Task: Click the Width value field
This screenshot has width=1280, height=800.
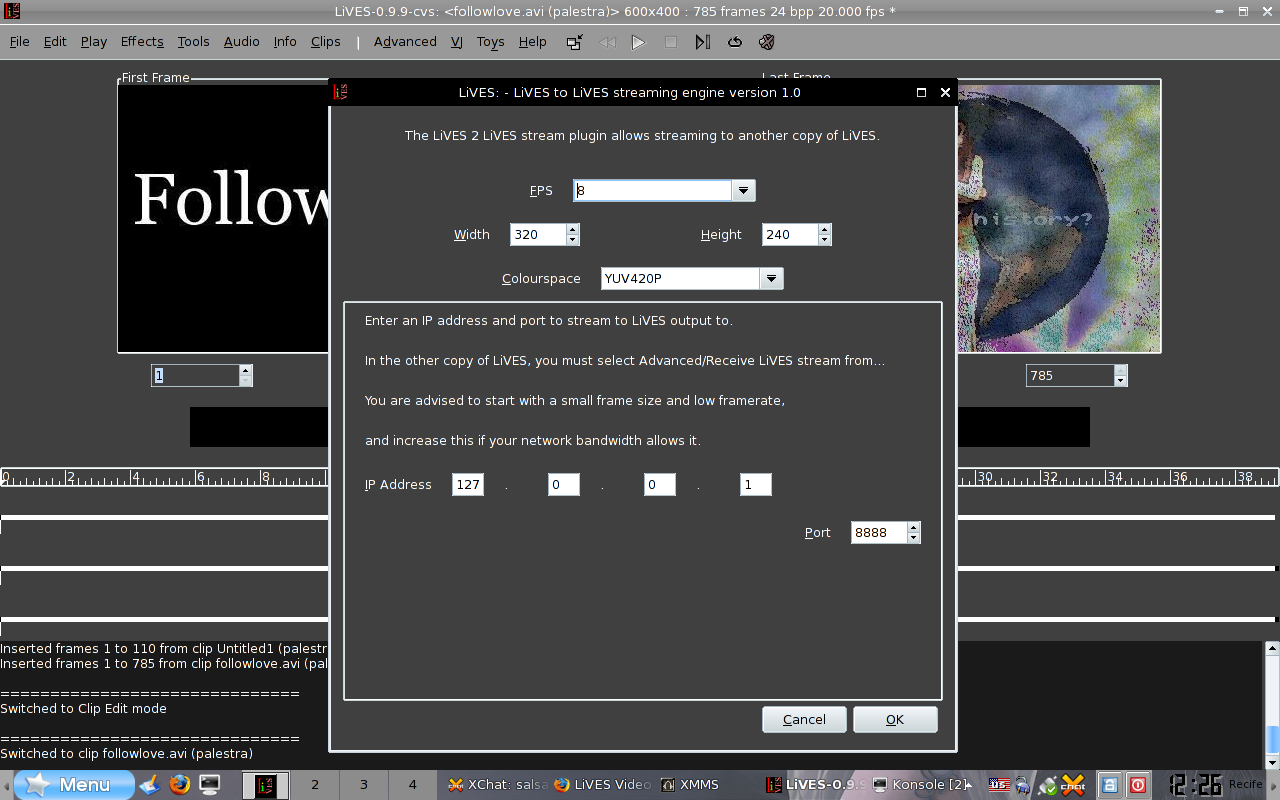Action: 538,235
